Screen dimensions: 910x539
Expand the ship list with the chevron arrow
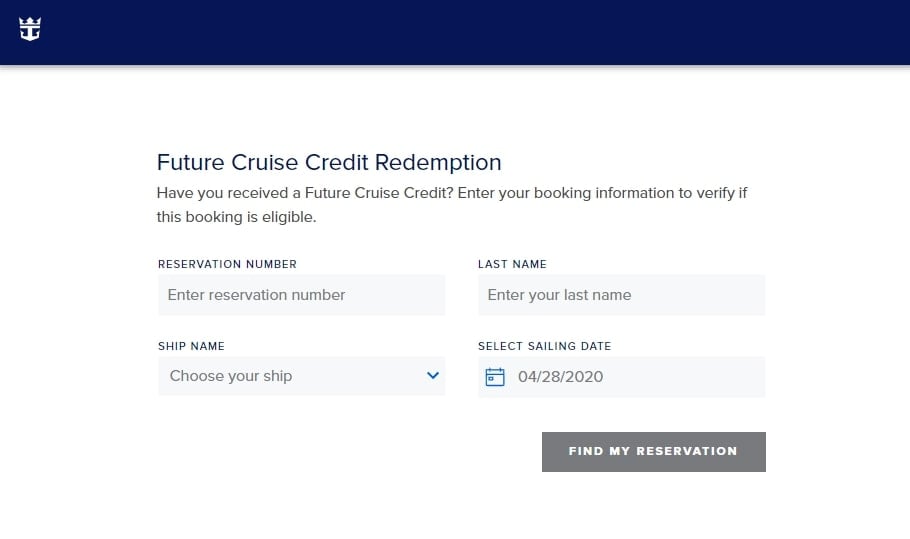432,375
